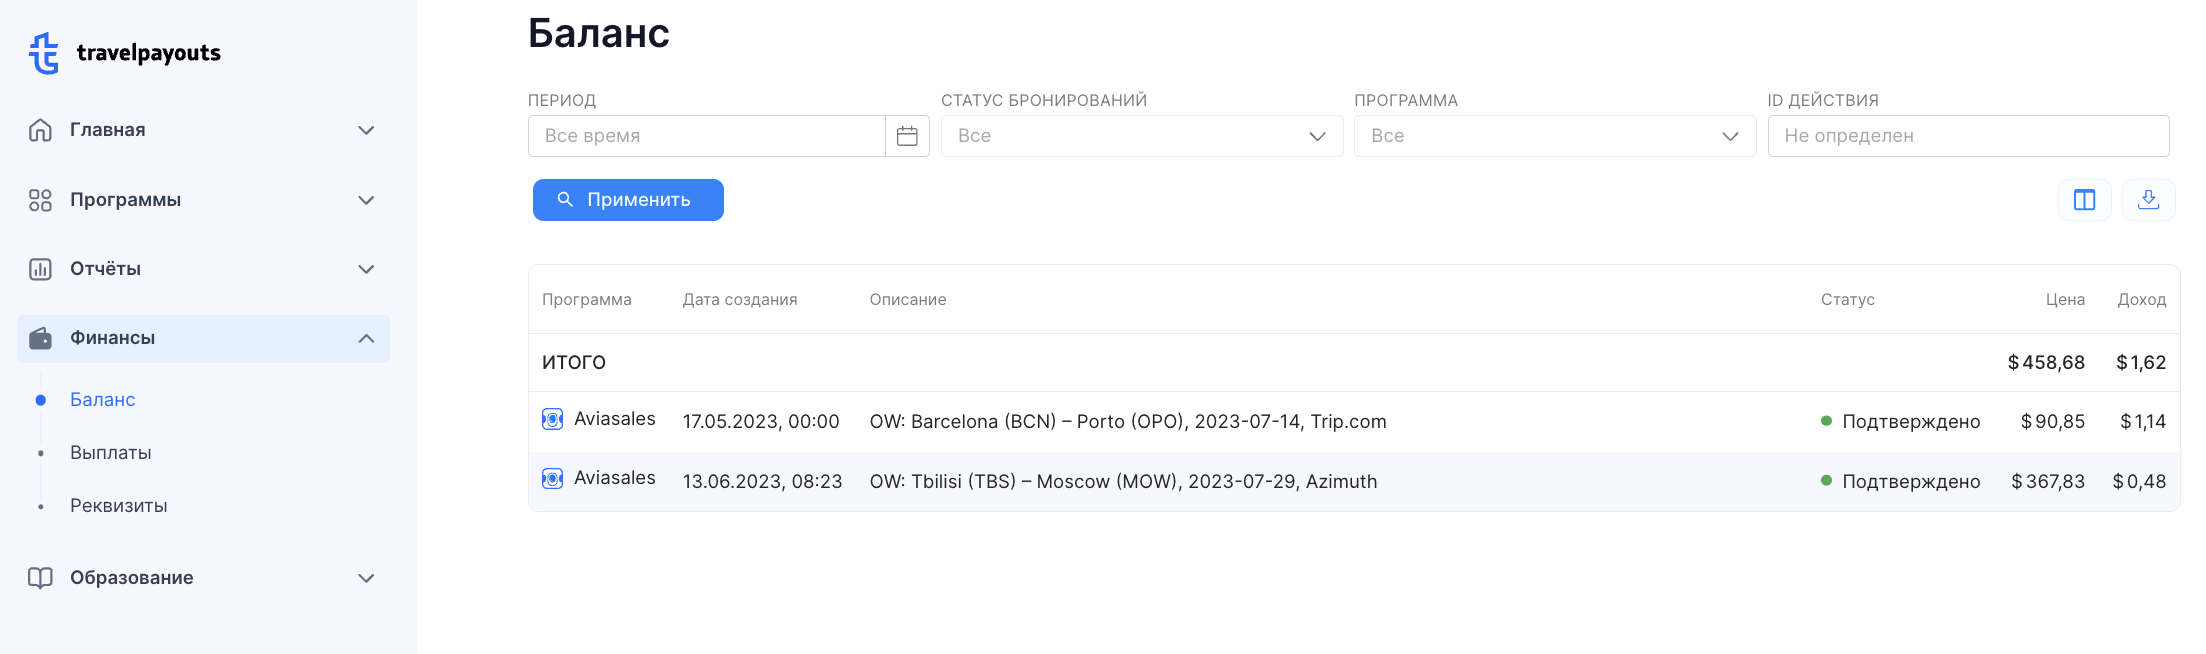Viewport: 2206px width, 654px height.
Task: Expand the Отчёты sidebar chevron
Action: coord(366,269)
